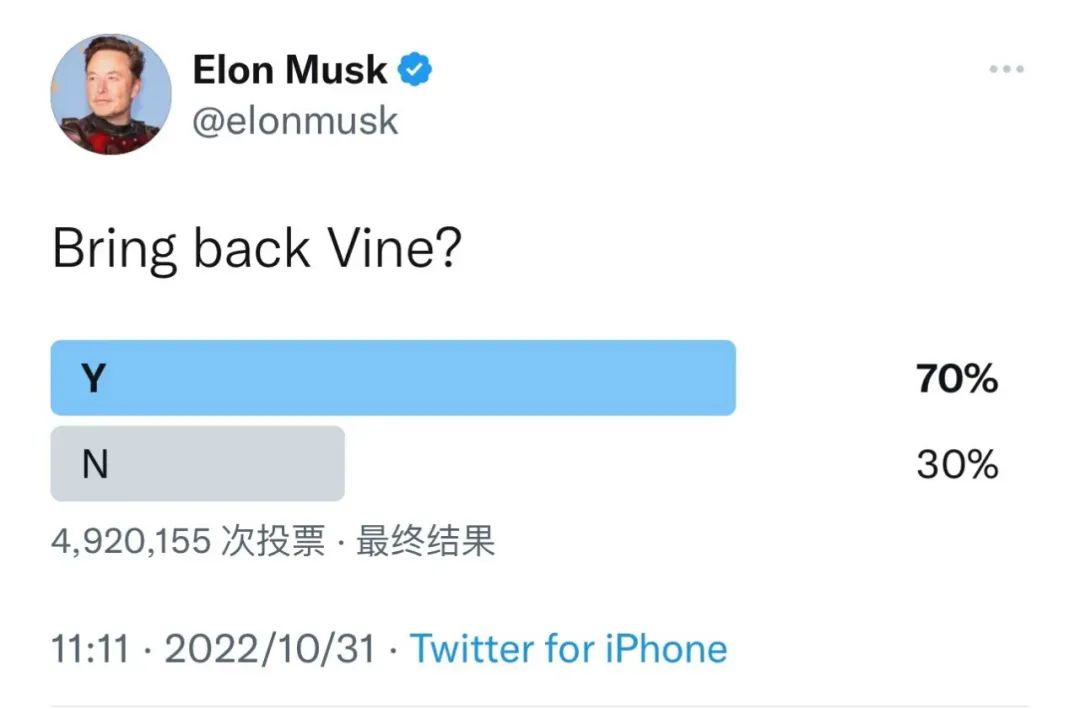
Task: Open Elon Musk's profile picture
Action: pyautogui.click(x=110, y=94)
